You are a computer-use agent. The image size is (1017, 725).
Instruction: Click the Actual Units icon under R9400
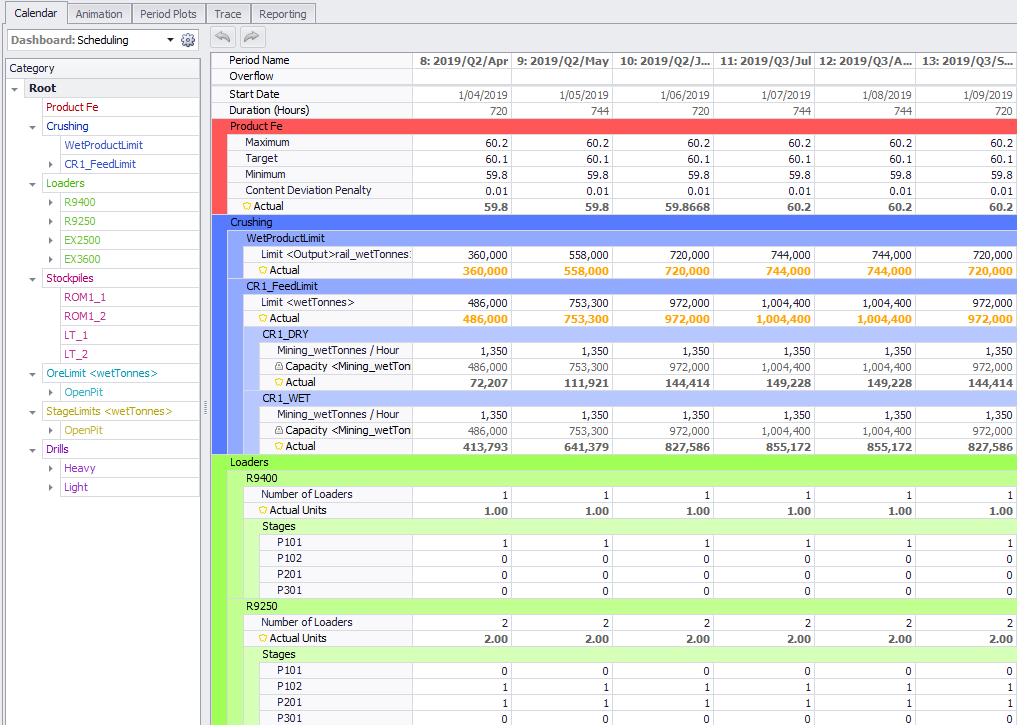263,510
